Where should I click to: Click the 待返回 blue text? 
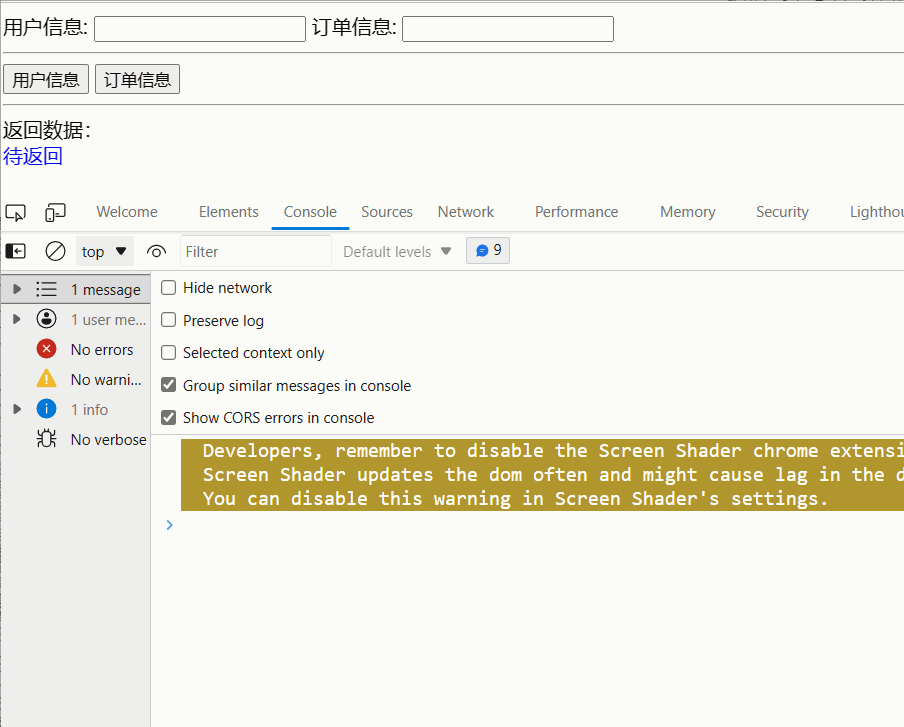tap(33, 156)
